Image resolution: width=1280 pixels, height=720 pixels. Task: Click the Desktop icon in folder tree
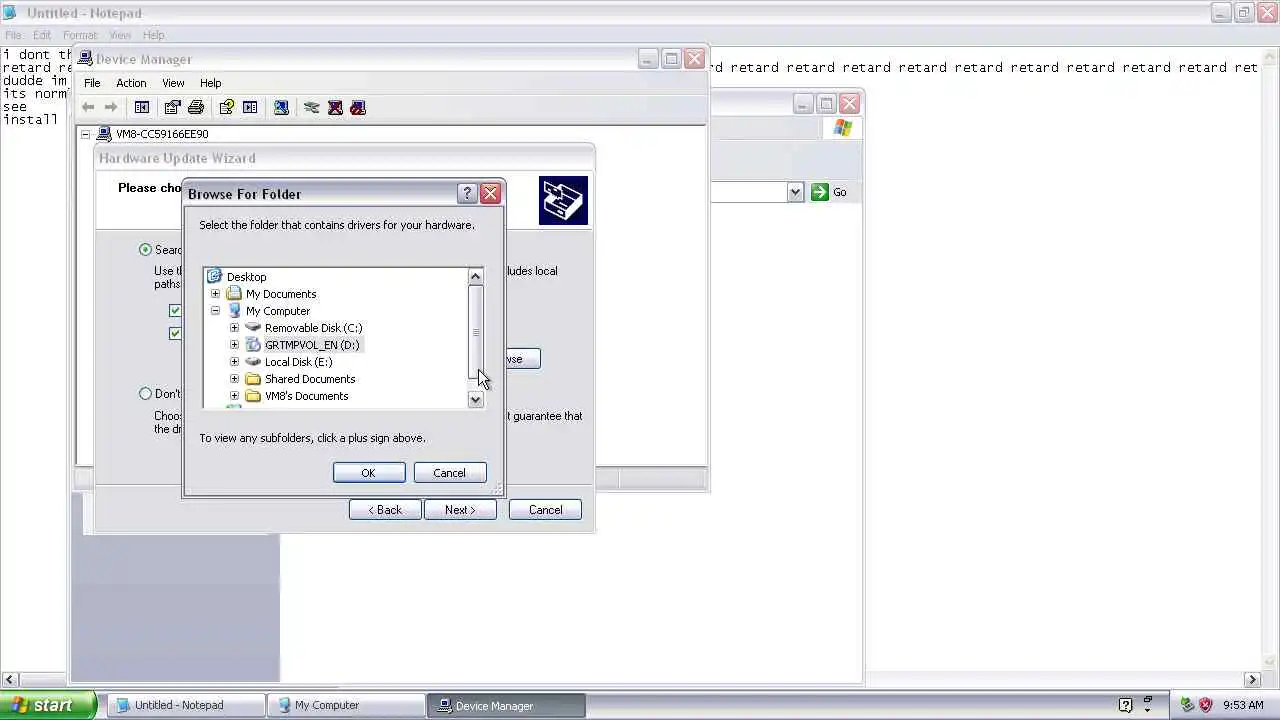pyautogui.click(x=214, y=277)
